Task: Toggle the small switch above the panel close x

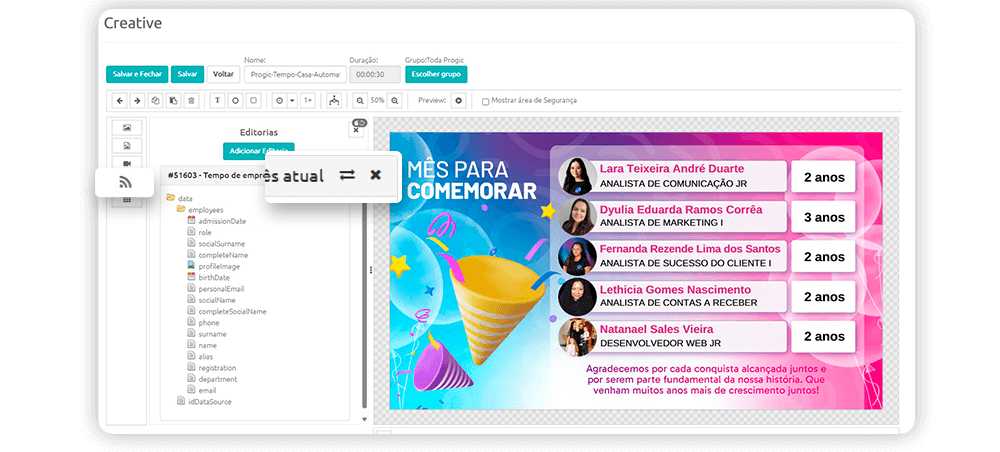Action: (359, 122)
